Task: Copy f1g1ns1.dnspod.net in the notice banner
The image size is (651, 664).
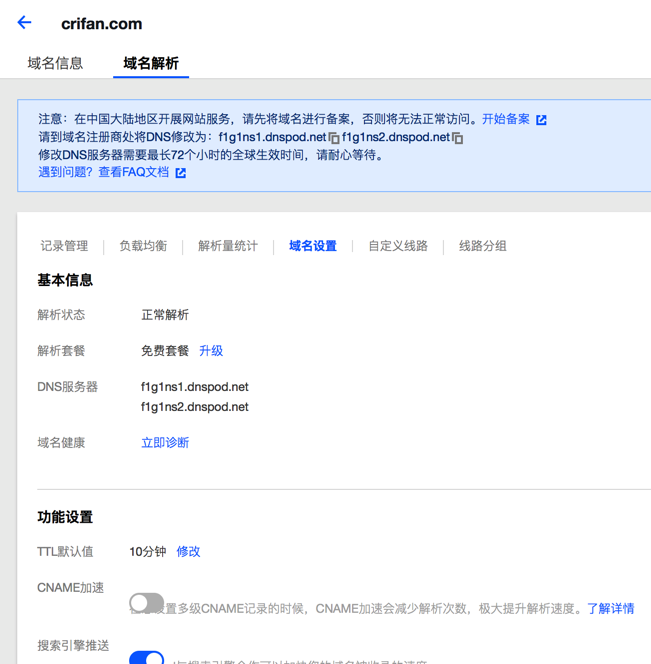Action: coord(334,138)
